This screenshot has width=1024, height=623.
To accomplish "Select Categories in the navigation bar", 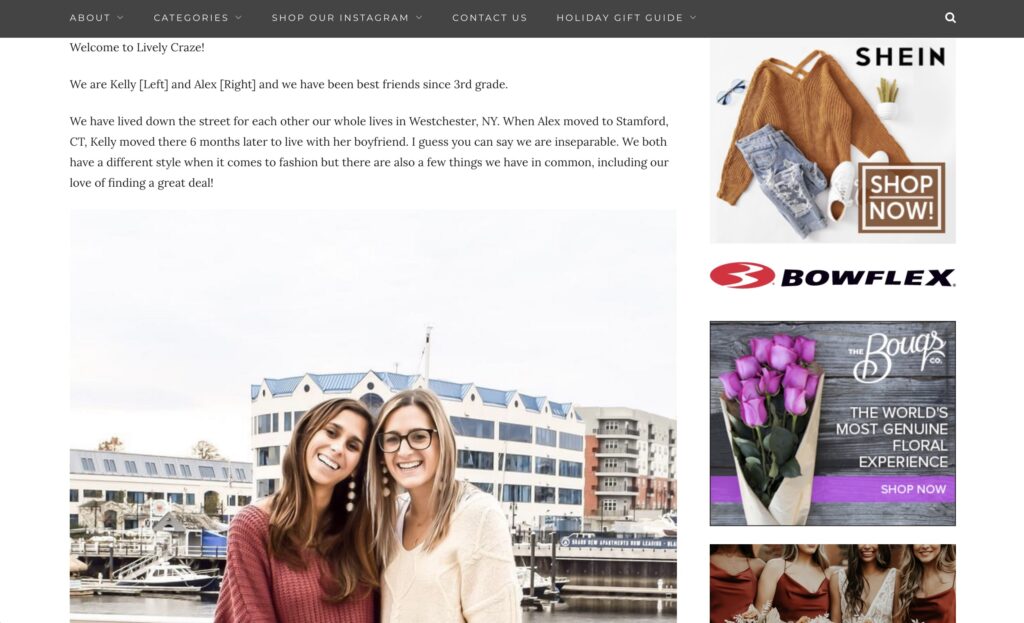I will tap(191, 18).
